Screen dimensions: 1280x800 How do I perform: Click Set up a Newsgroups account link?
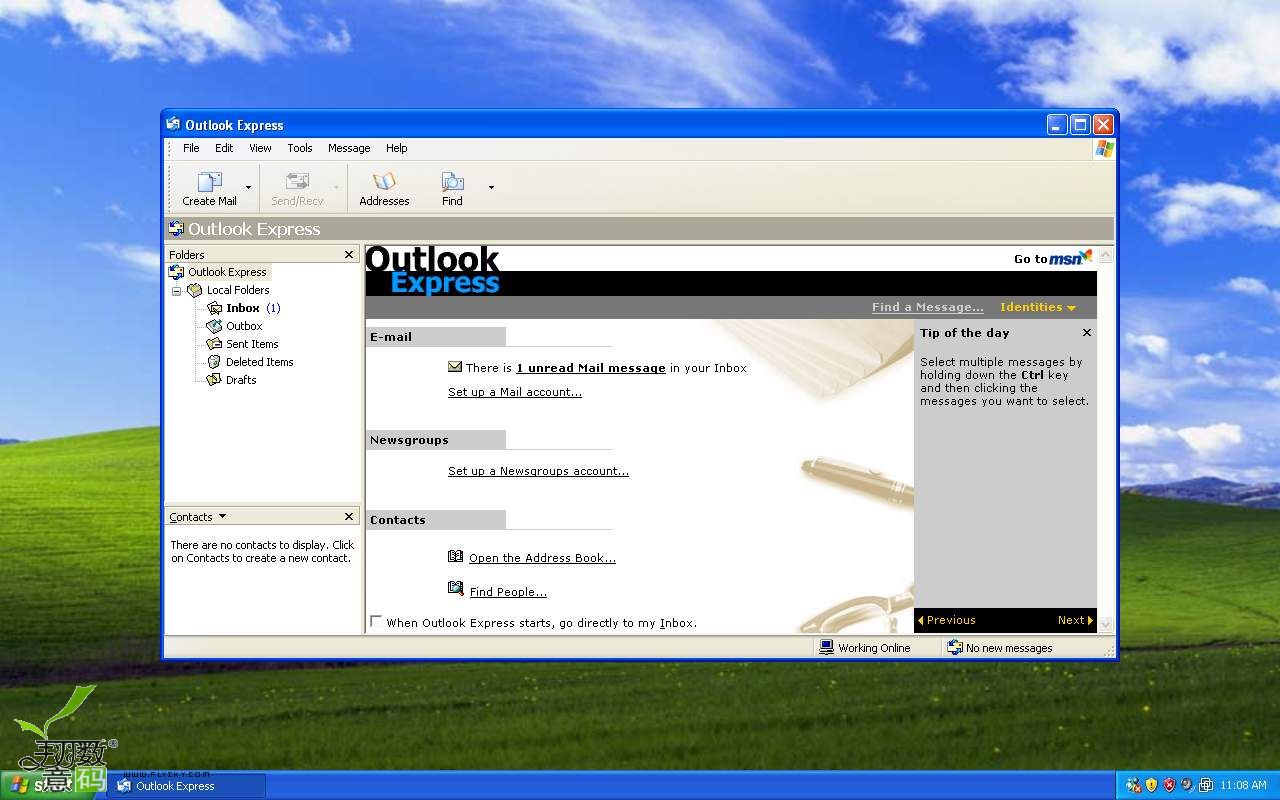(x=538, y=471)
